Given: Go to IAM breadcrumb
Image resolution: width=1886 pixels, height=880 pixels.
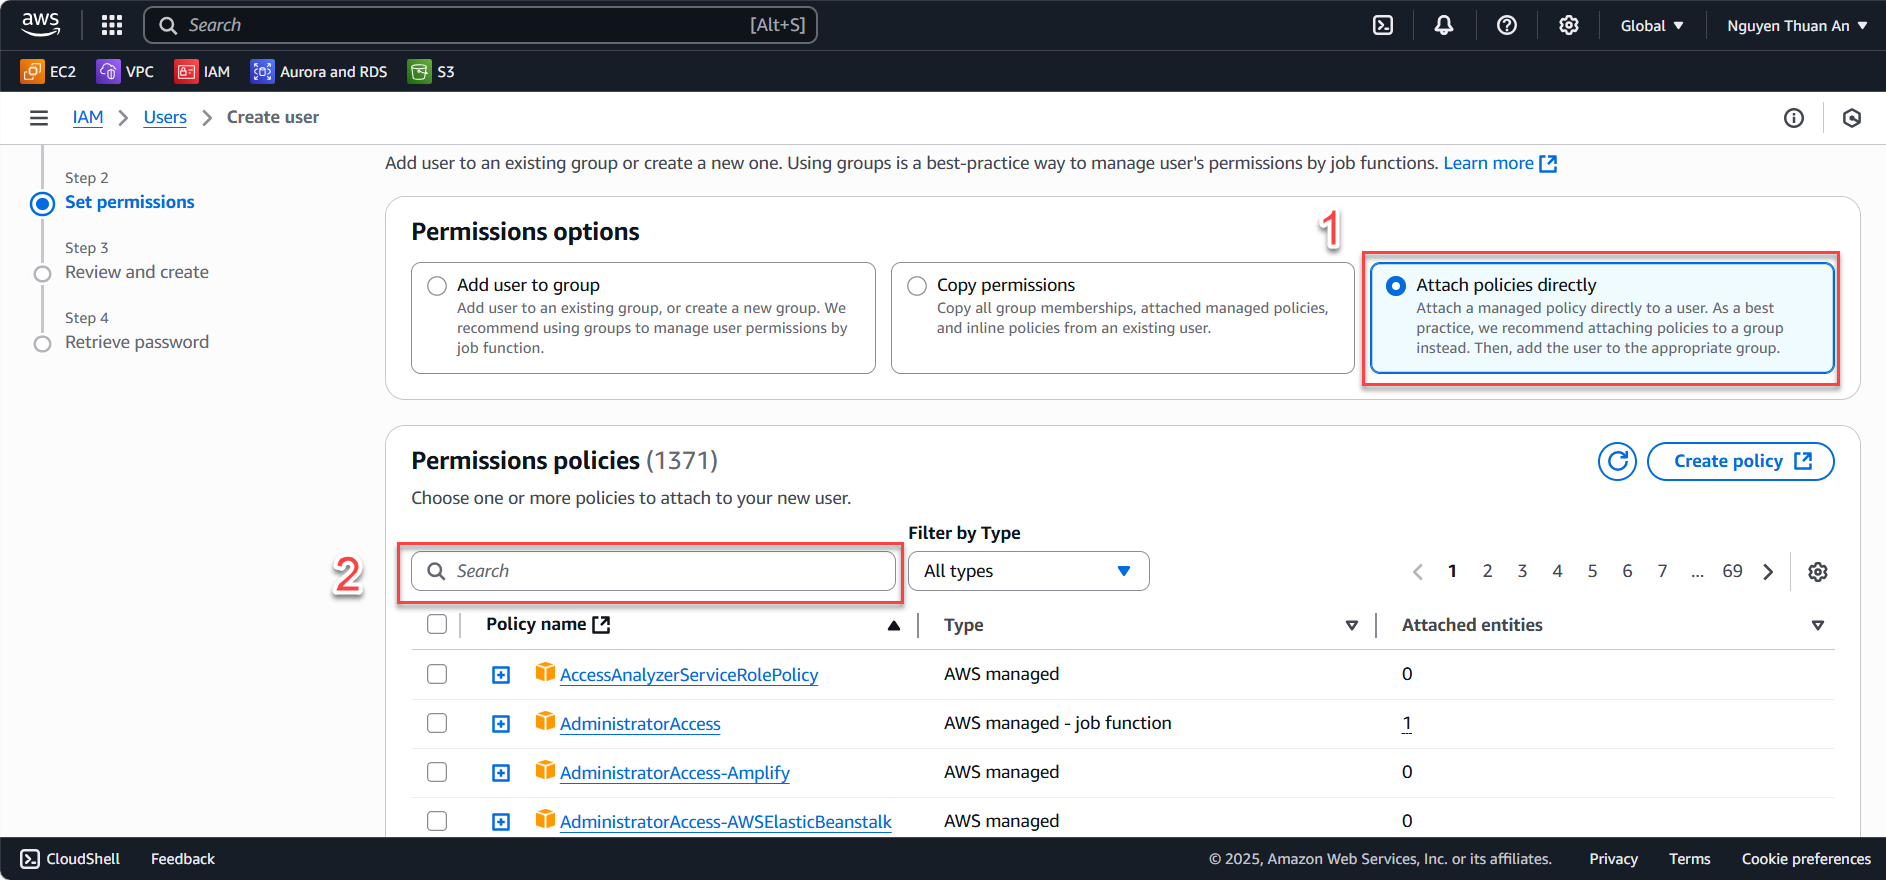Looking at the screenshot, I should click(x=88, y=117).
